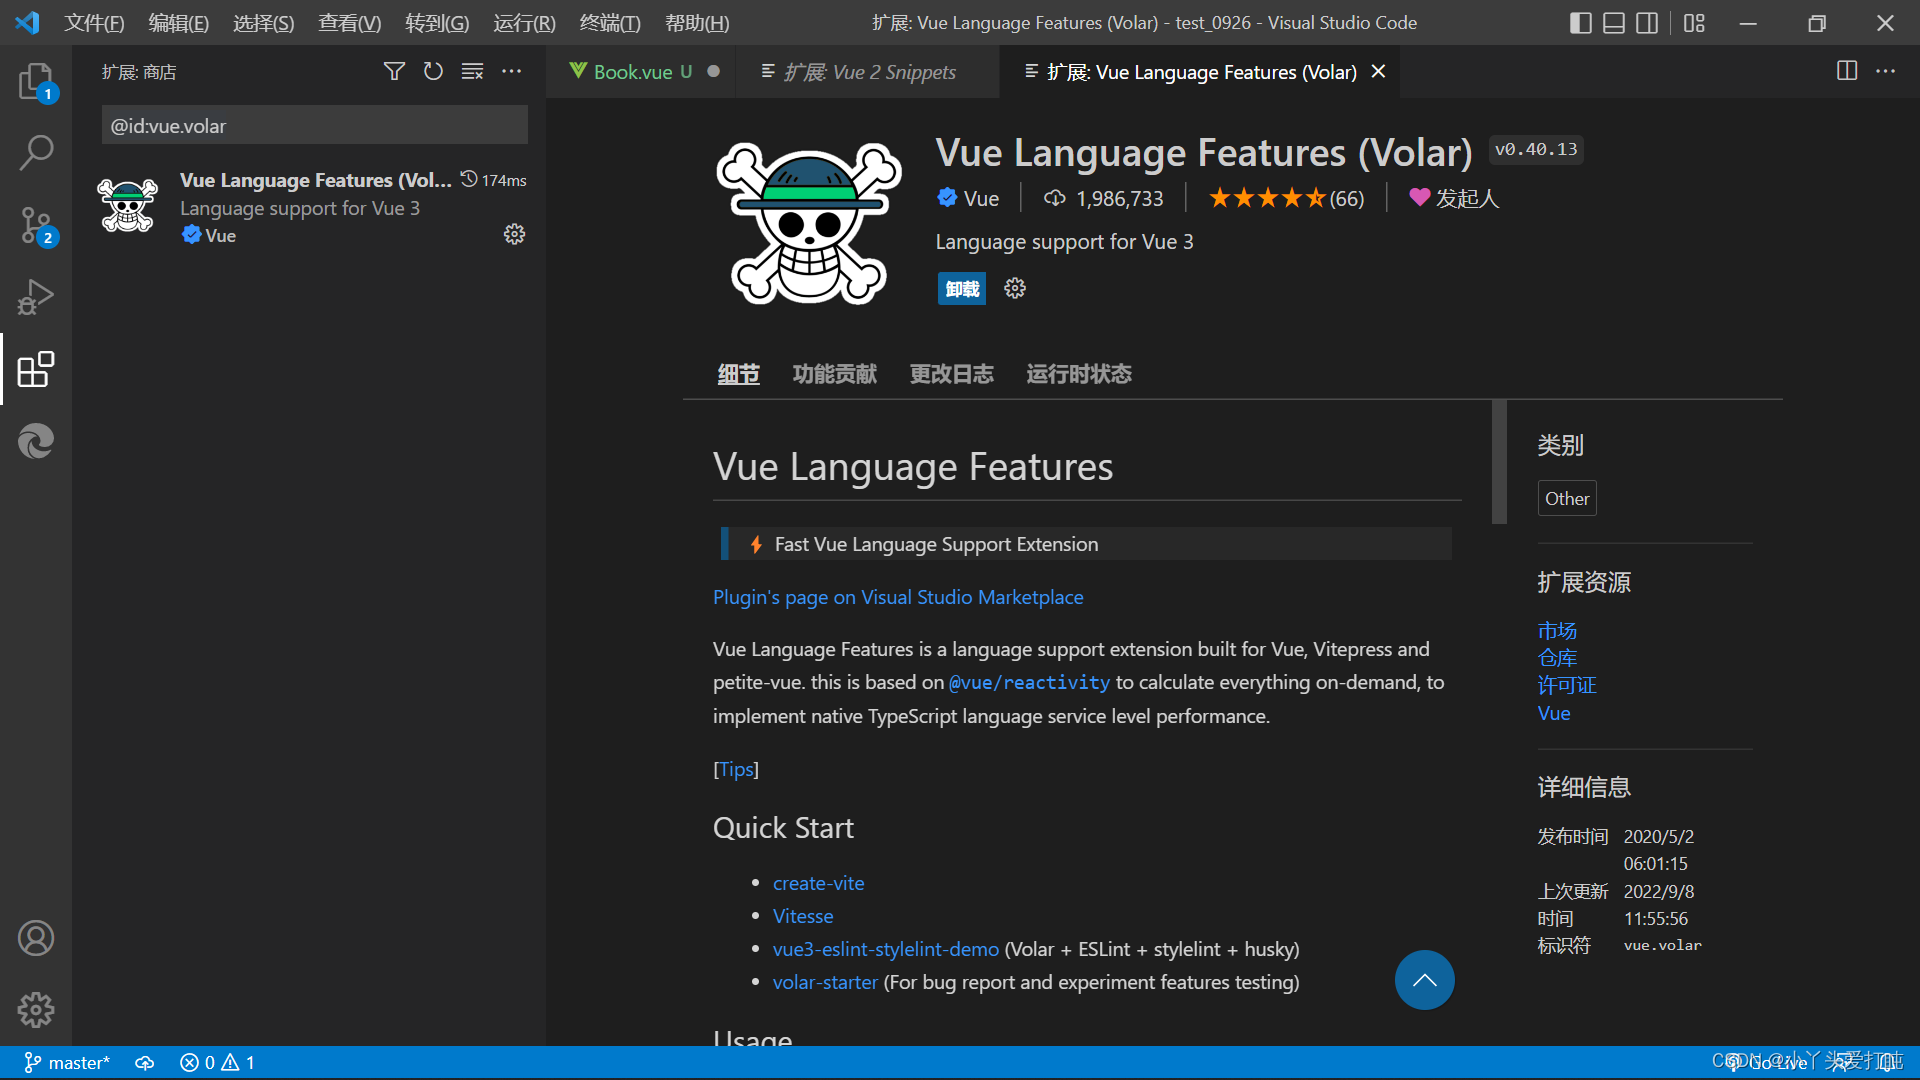
Task: Open the @vue/reactivity link
Action: [1029, 682]
